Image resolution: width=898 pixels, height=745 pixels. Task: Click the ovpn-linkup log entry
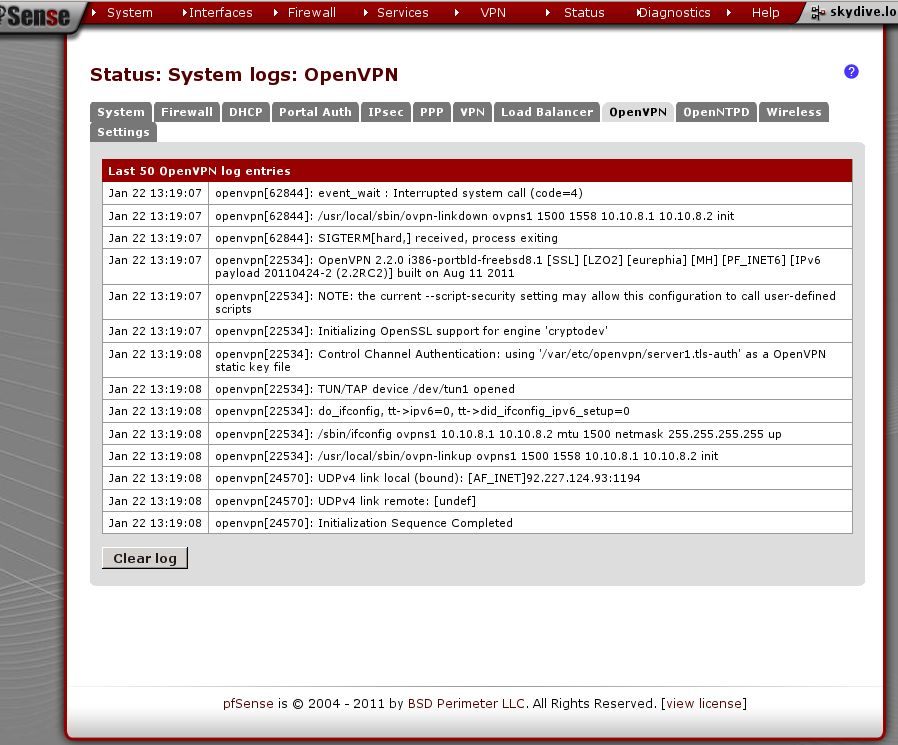[477, 456]
